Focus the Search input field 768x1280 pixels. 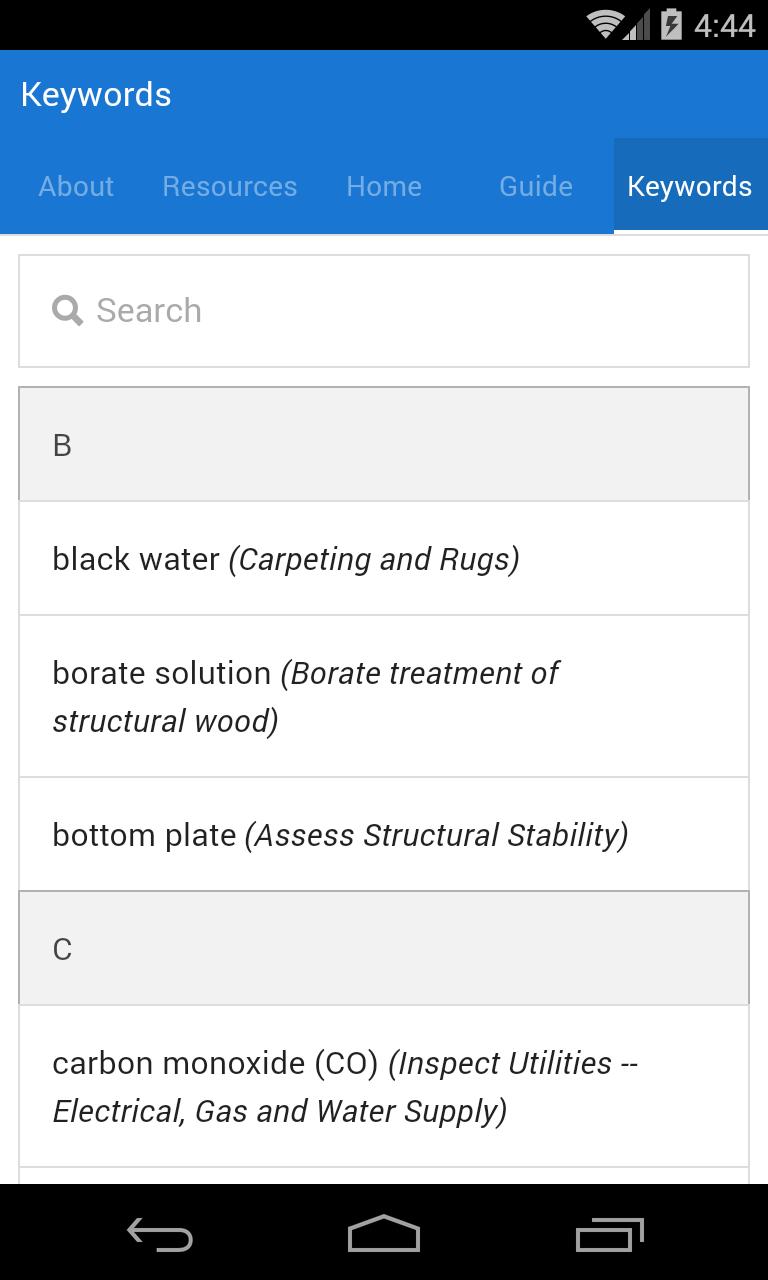(400, 311)
